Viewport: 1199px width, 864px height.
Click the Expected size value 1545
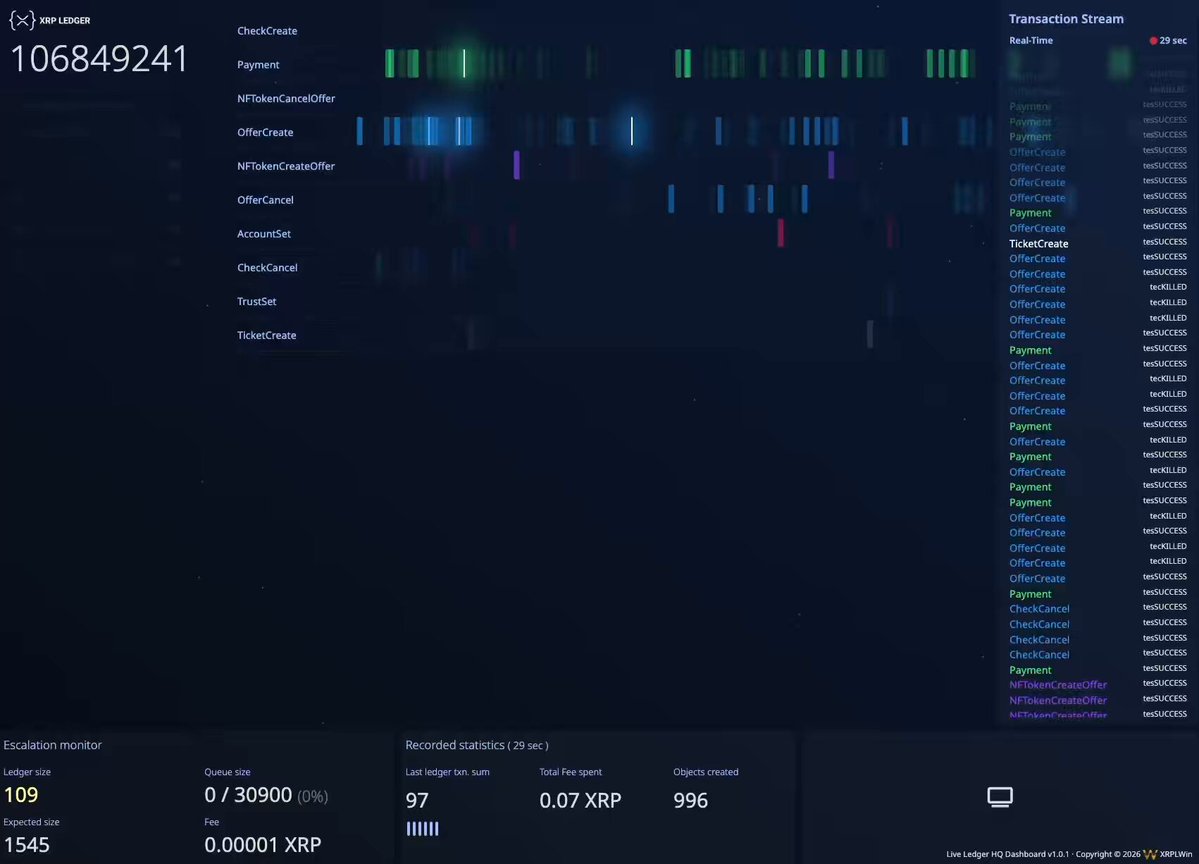[x=27, y=844]
